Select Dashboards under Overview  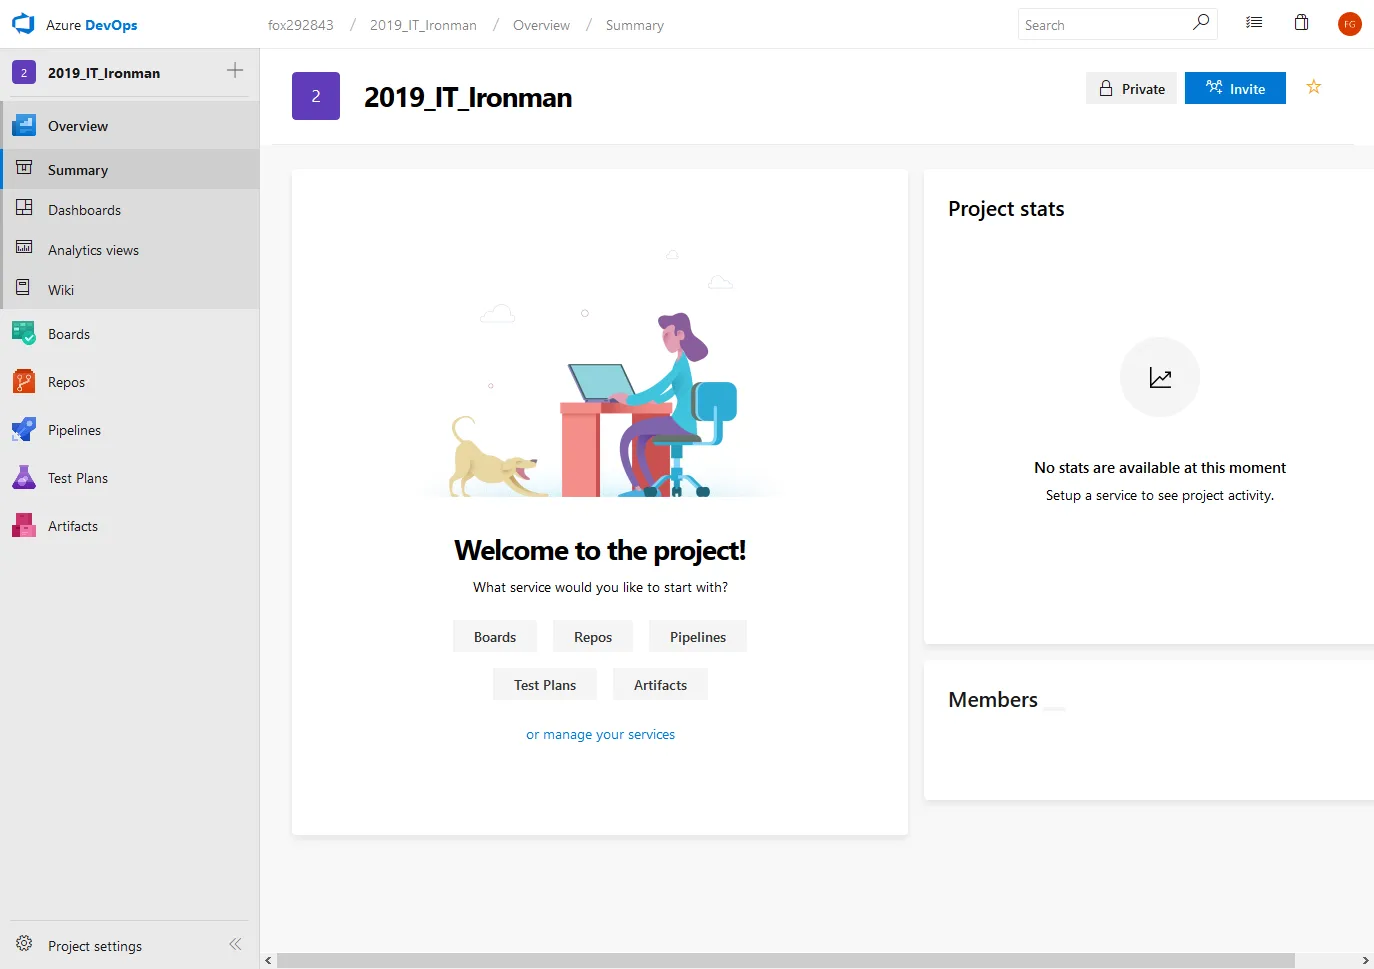coord(84,210)
